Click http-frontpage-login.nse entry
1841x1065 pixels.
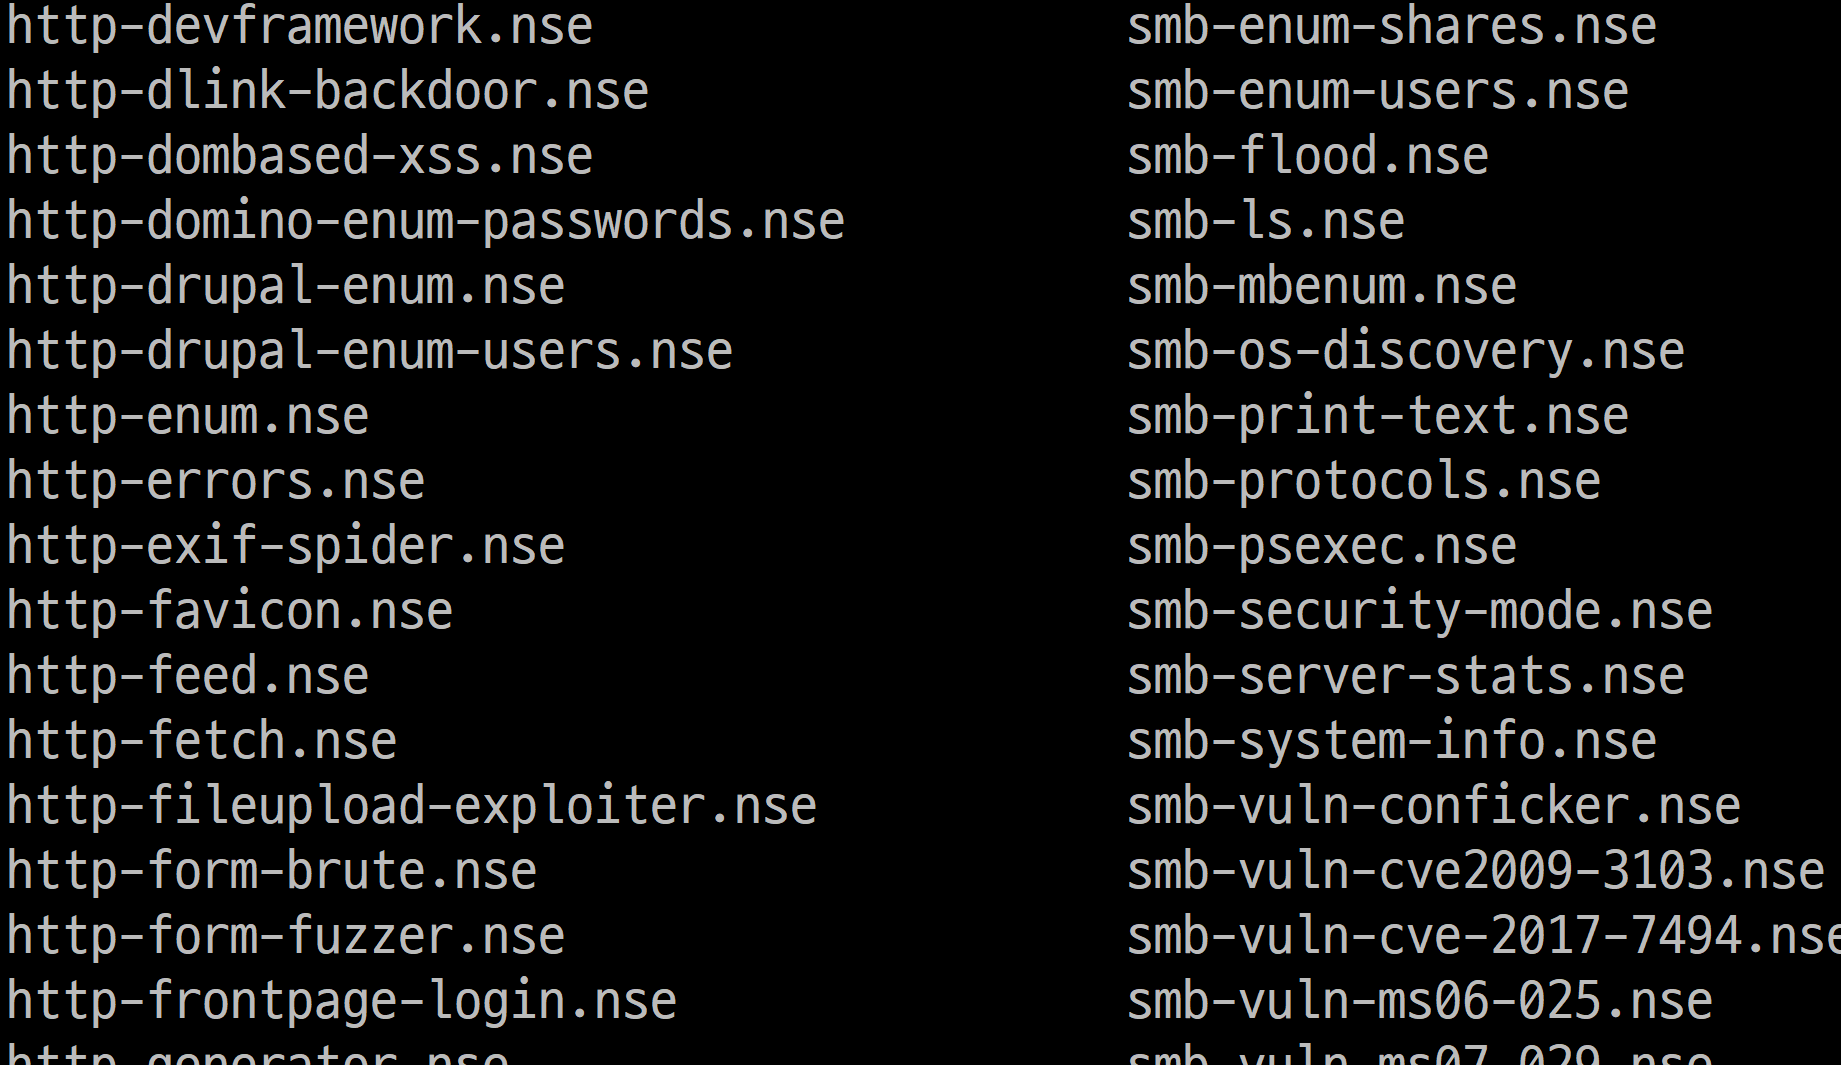click(342, 1001)
